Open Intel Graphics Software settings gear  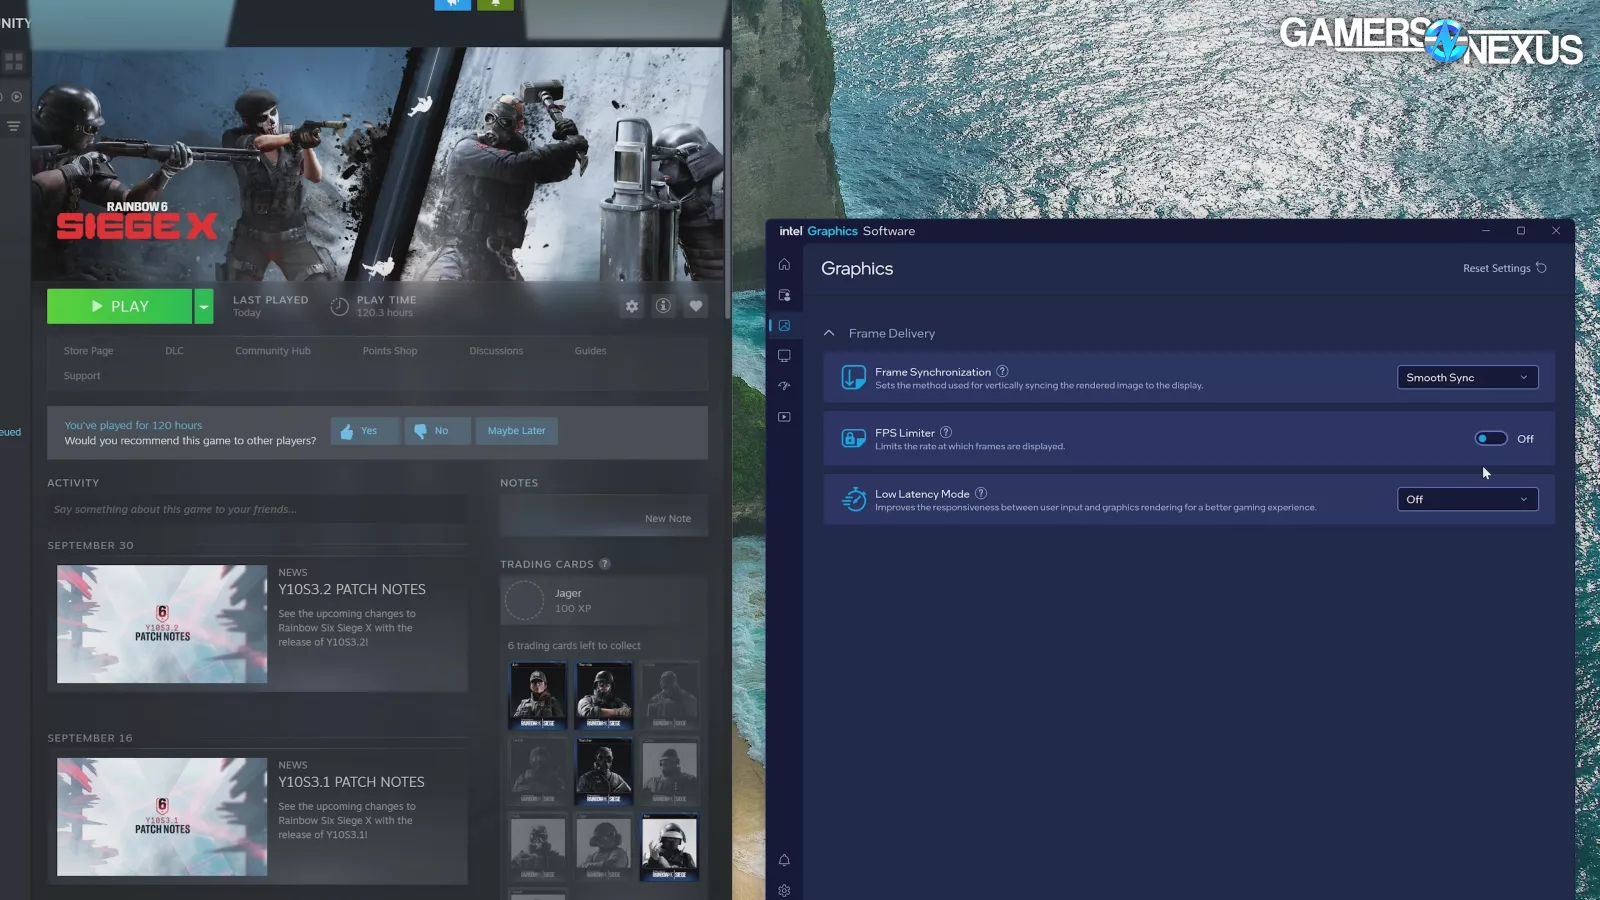(784, 890)
